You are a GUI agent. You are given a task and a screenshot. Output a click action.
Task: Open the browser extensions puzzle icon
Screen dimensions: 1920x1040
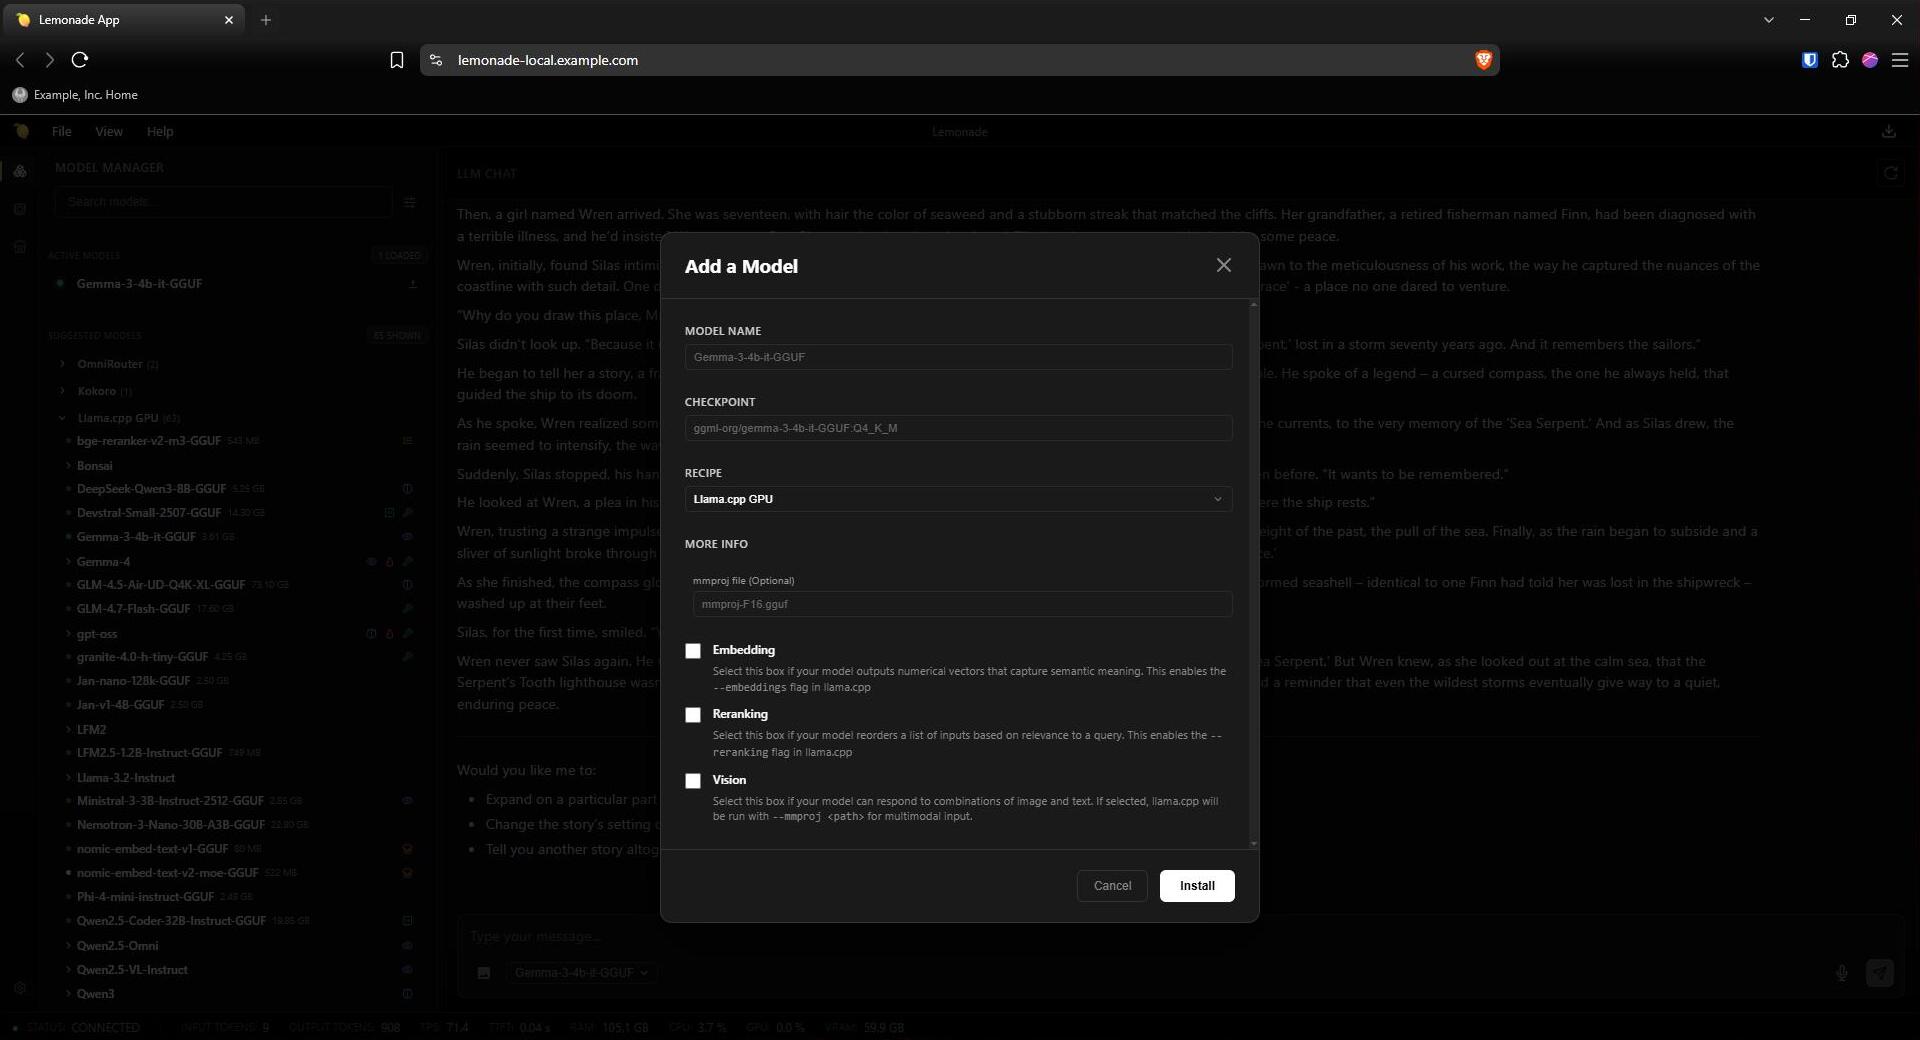(x=1840, y=60)
